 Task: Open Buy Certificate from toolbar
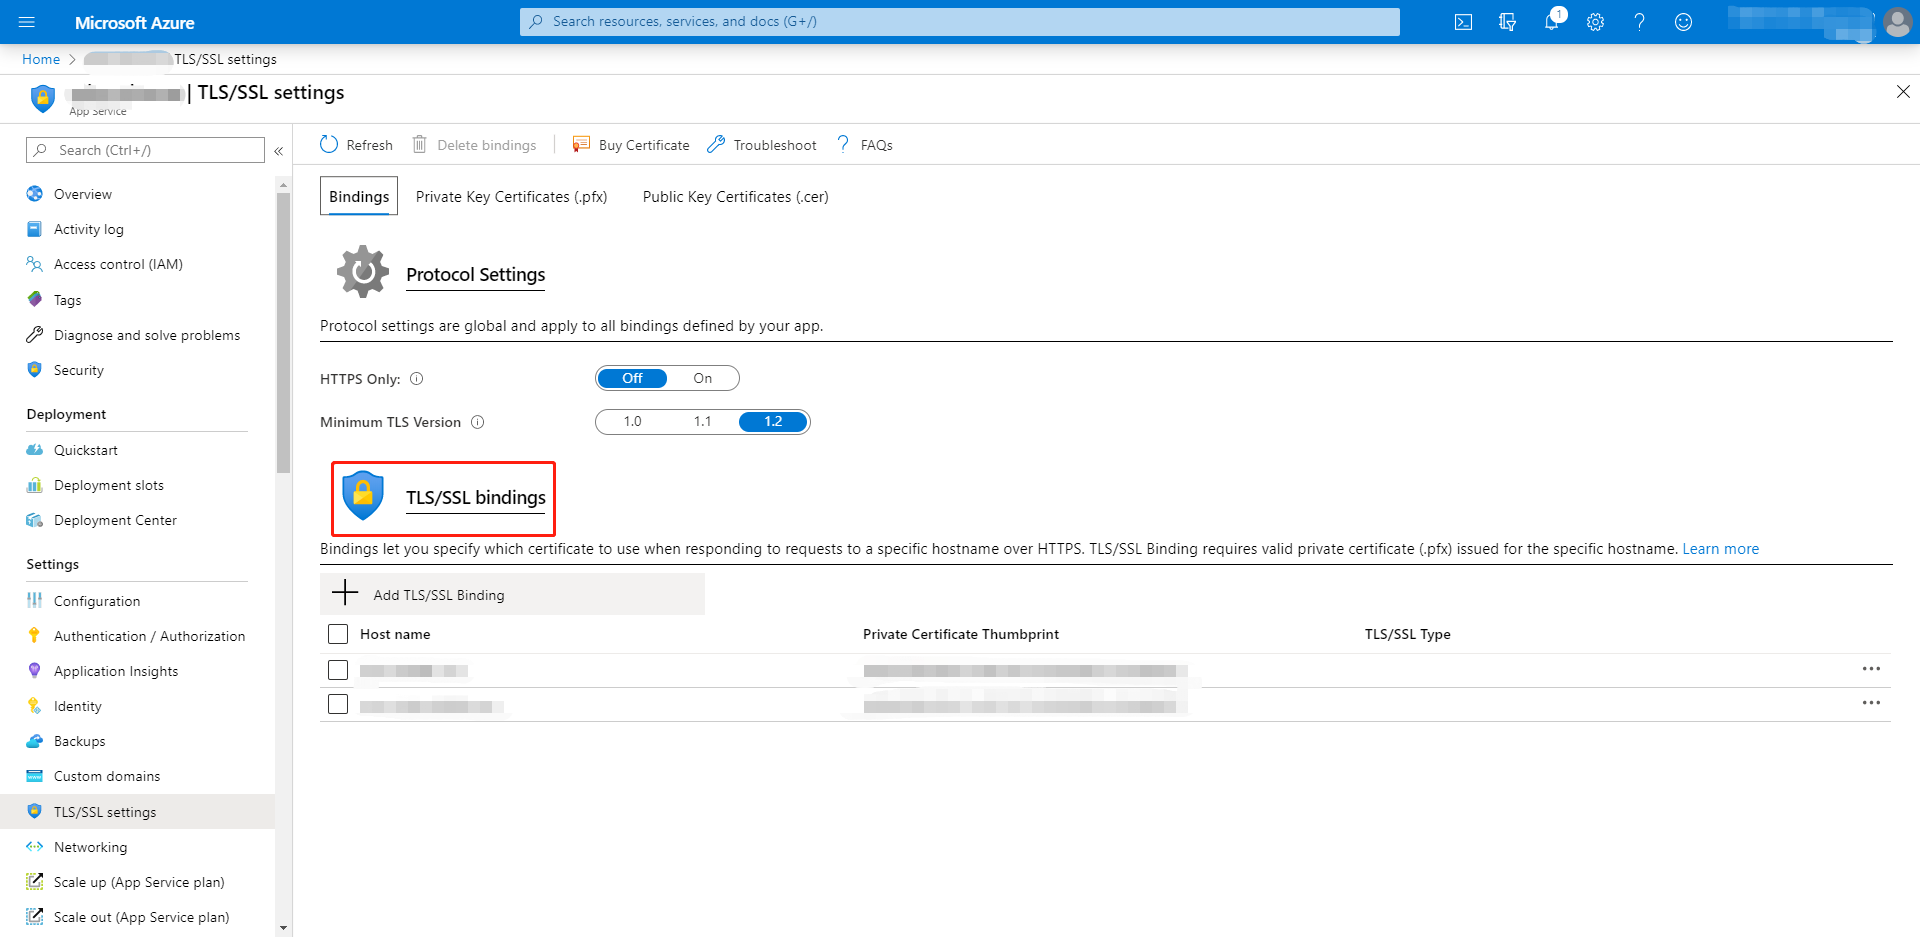pyautogui.click(x=631, y=145)
